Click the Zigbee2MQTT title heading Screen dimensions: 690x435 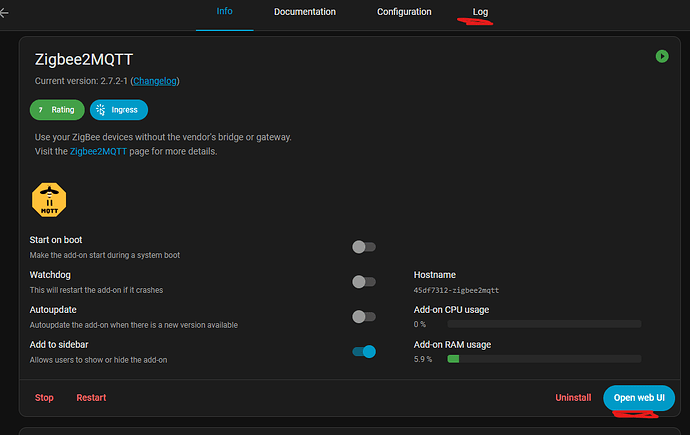coord(84,59)
